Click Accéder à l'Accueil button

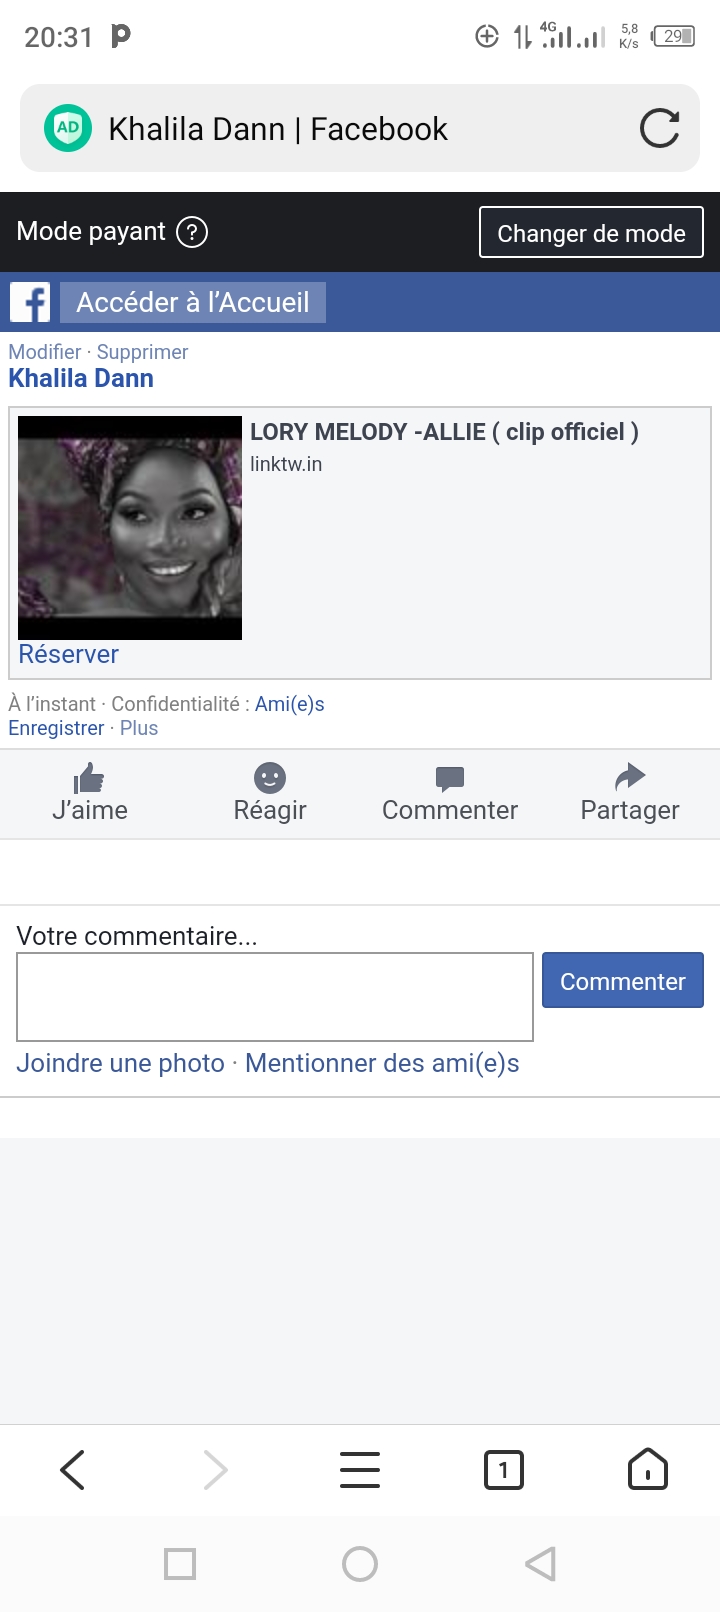[193, 302]
